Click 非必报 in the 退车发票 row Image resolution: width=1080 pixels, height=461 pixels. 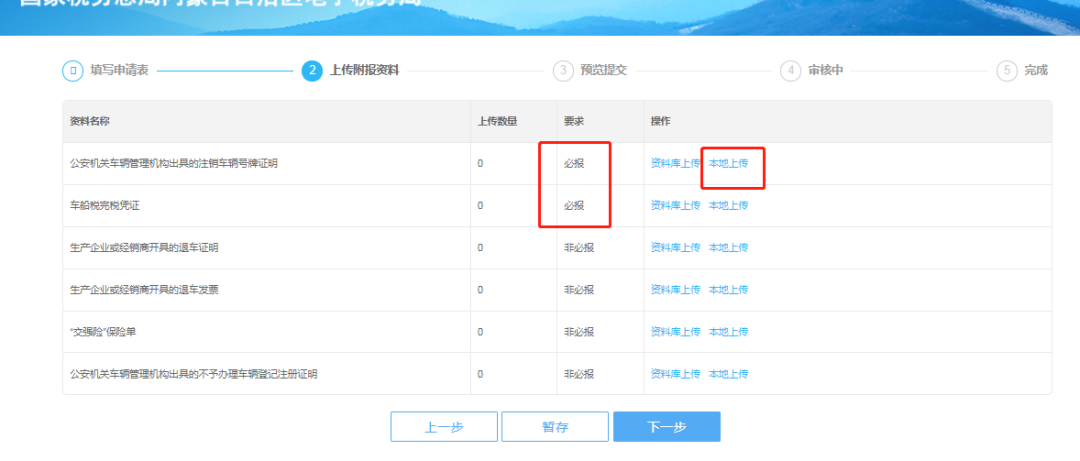point(579,289)
